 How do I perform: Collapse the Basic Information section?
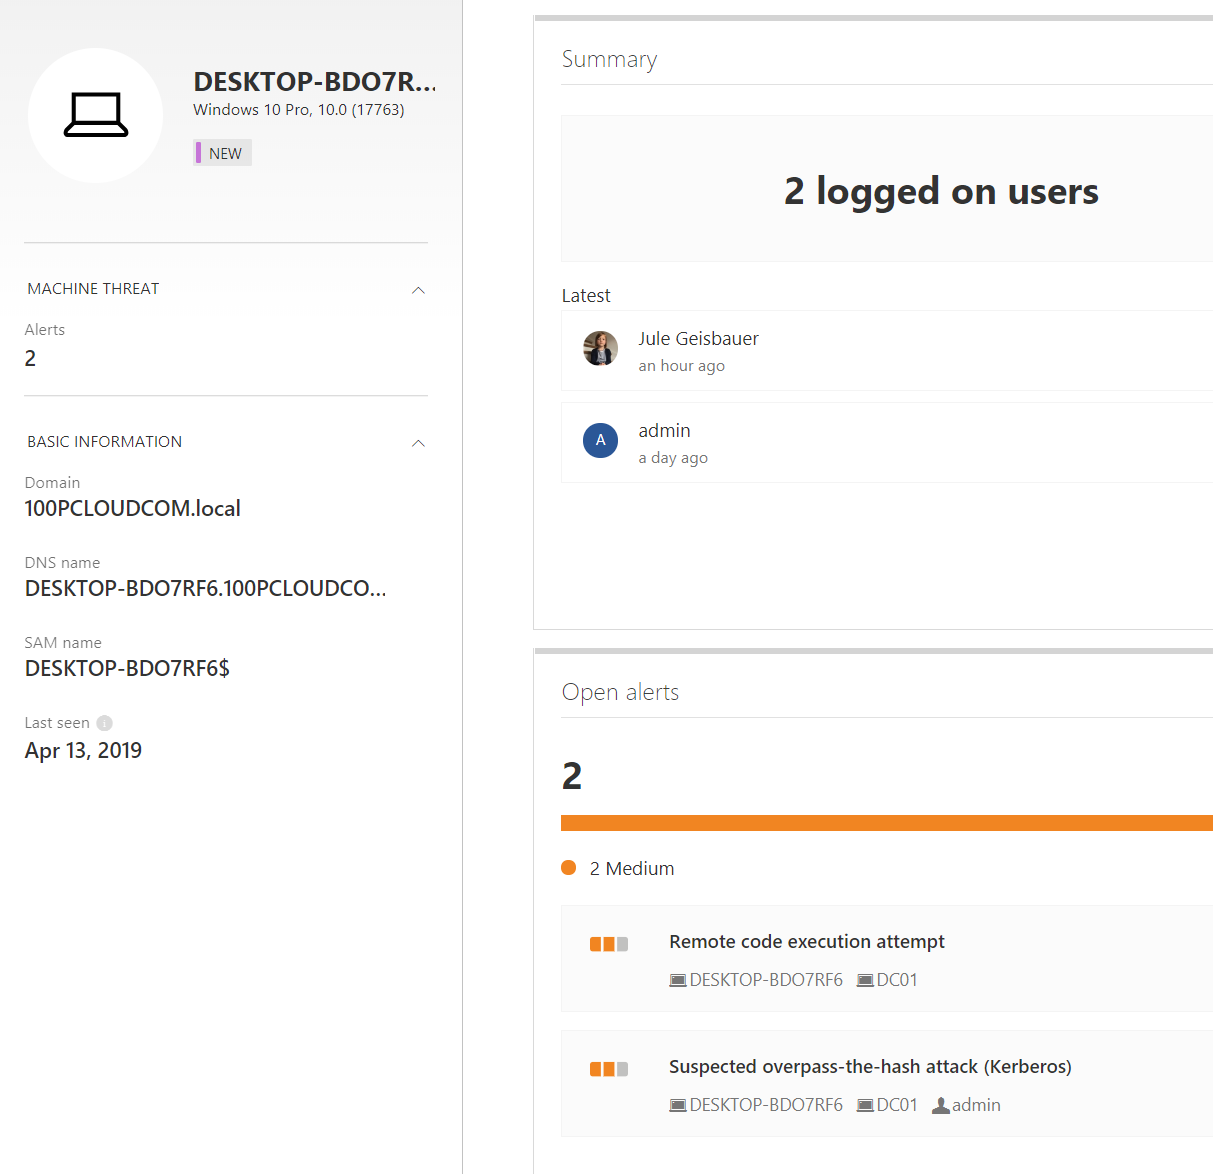(x=418, y=443)
